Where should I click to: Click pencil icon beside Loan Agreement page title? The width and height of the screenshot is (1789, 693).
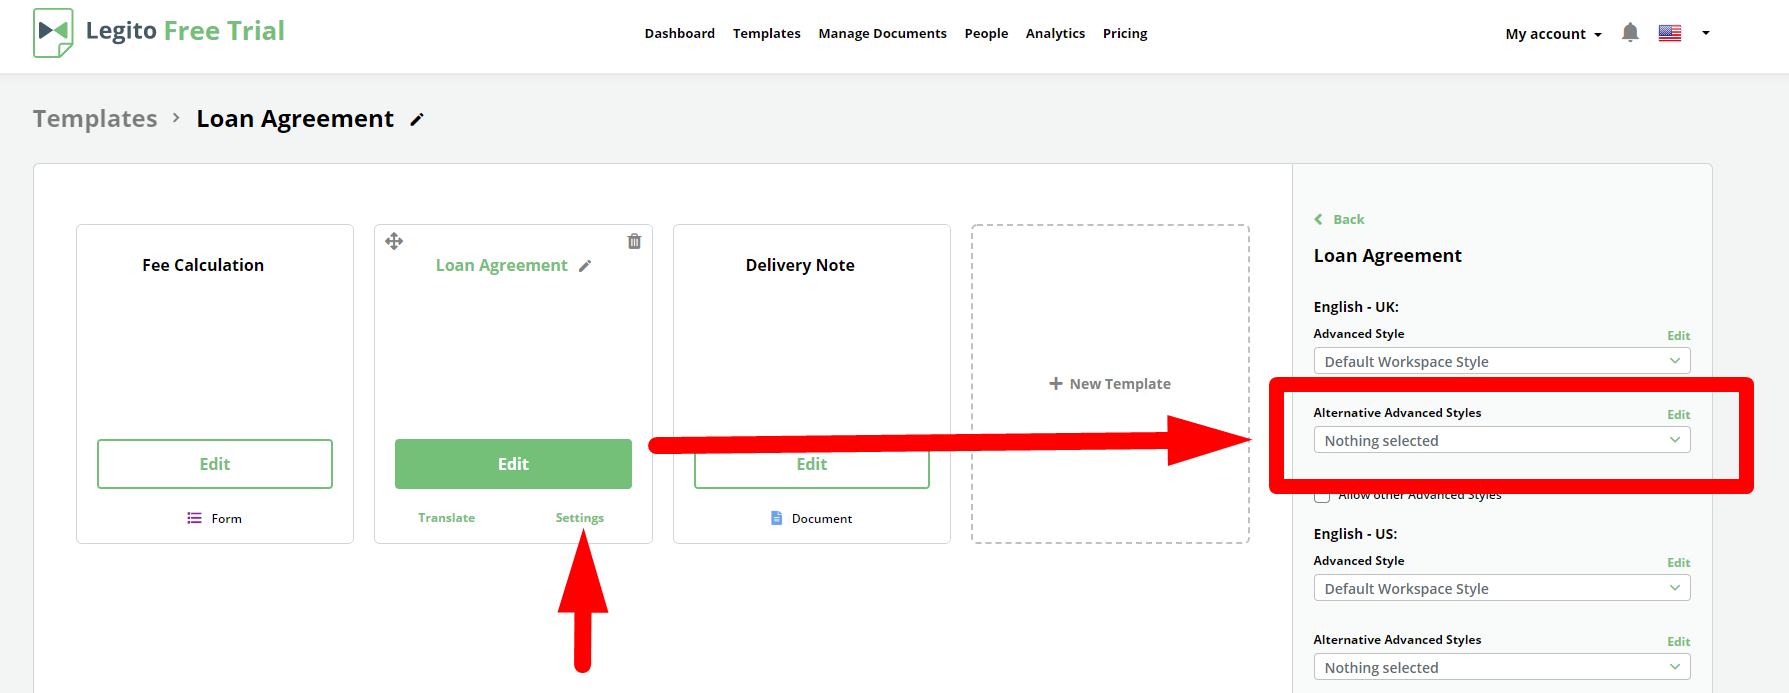tap(417, 120)
